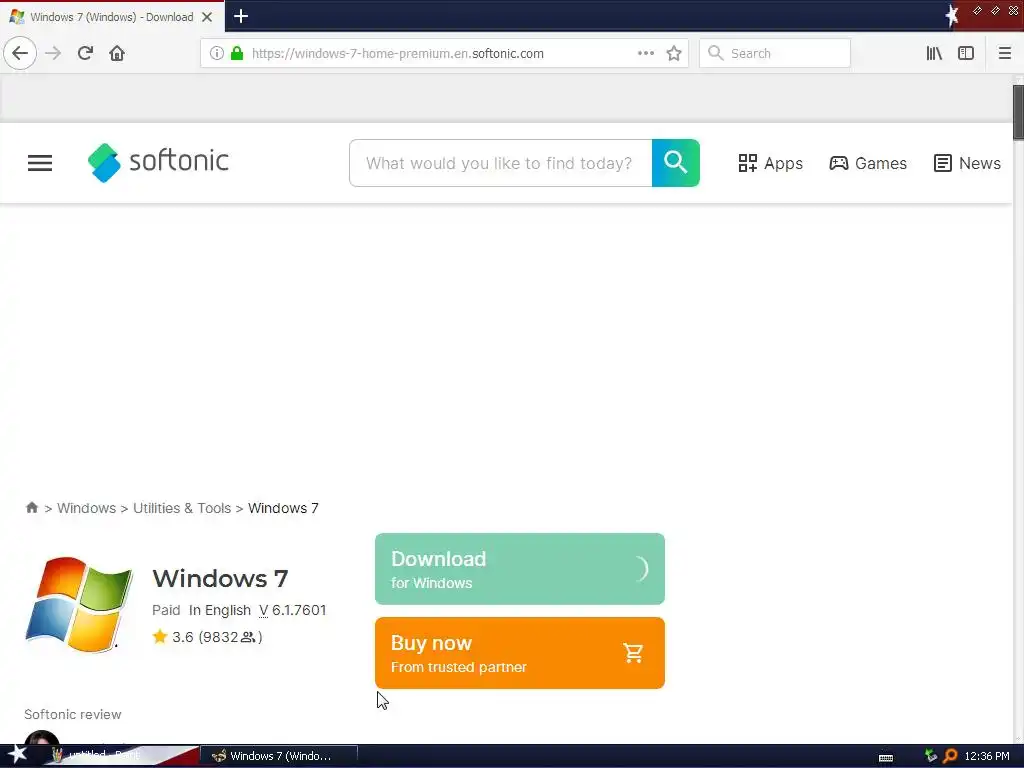Click the orange magnifier tray icon
This screenshot has width=1024, height=768.
tap(950, 756)
